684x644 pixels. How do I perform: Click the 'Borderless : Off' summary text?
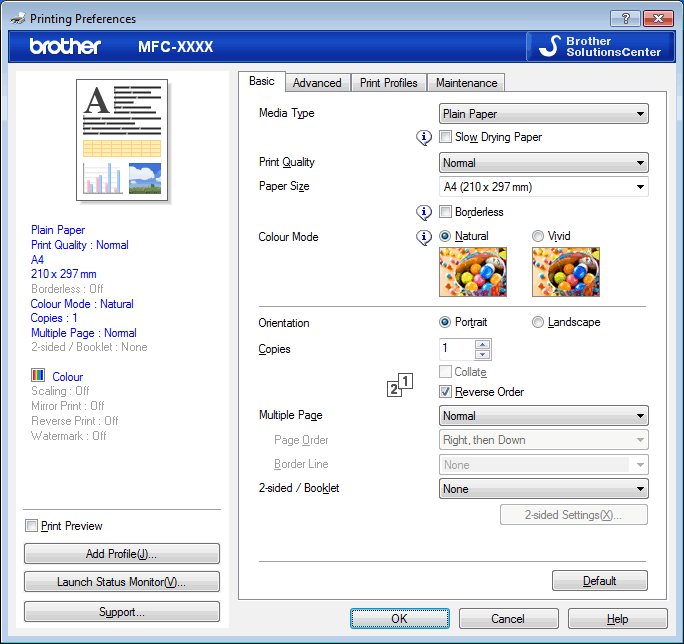pyautogui.click(x=67, y=289)
